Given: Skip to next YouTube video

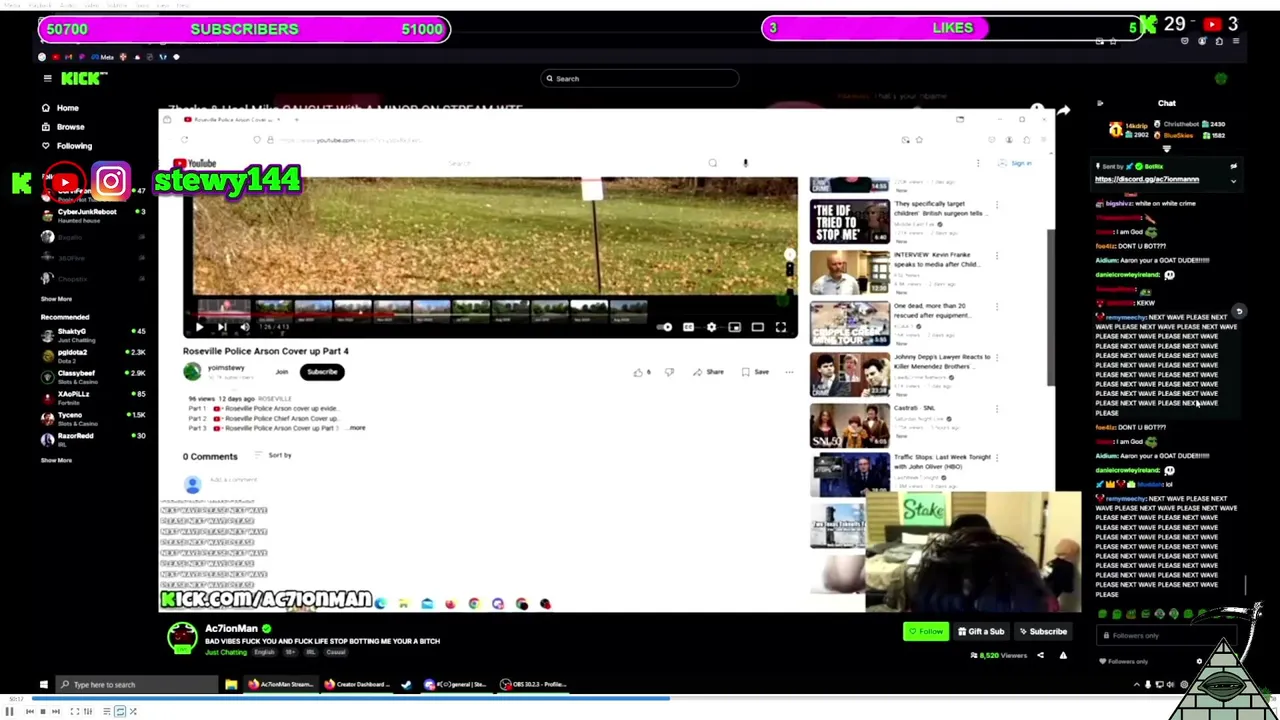Looking at the screenshot, I should pos(222,327).
